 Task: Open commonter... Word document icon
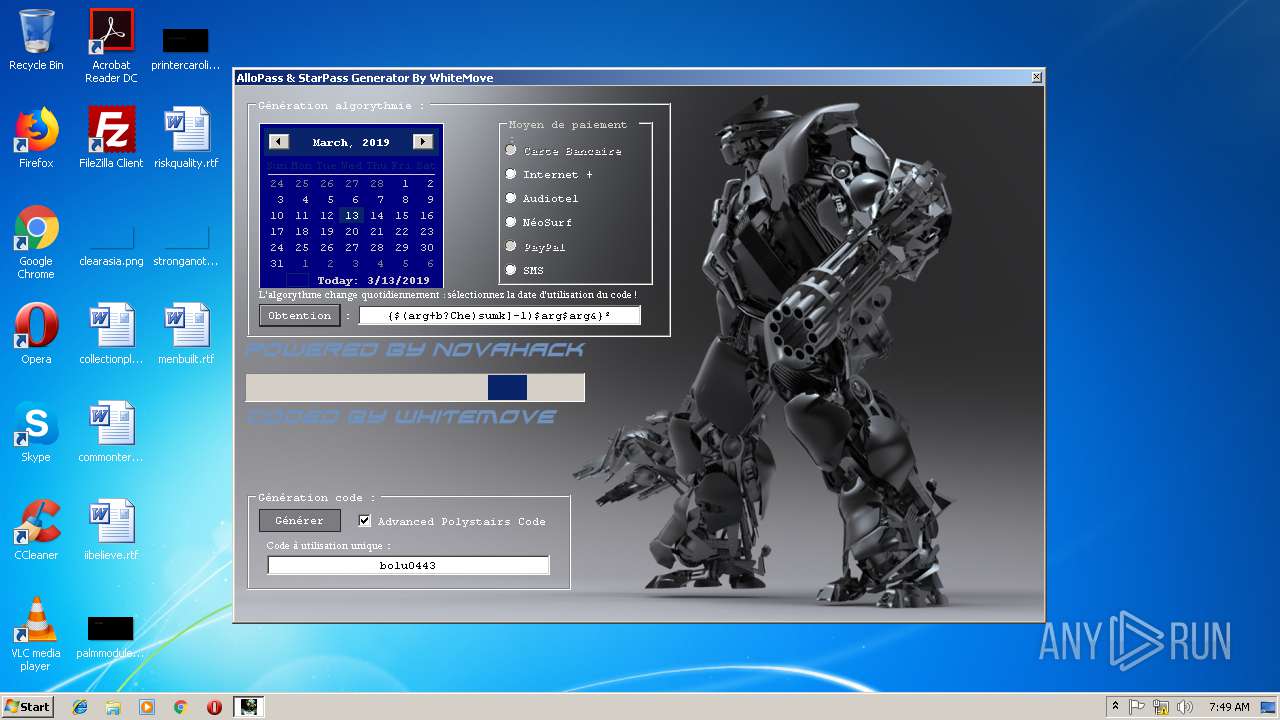111,432
